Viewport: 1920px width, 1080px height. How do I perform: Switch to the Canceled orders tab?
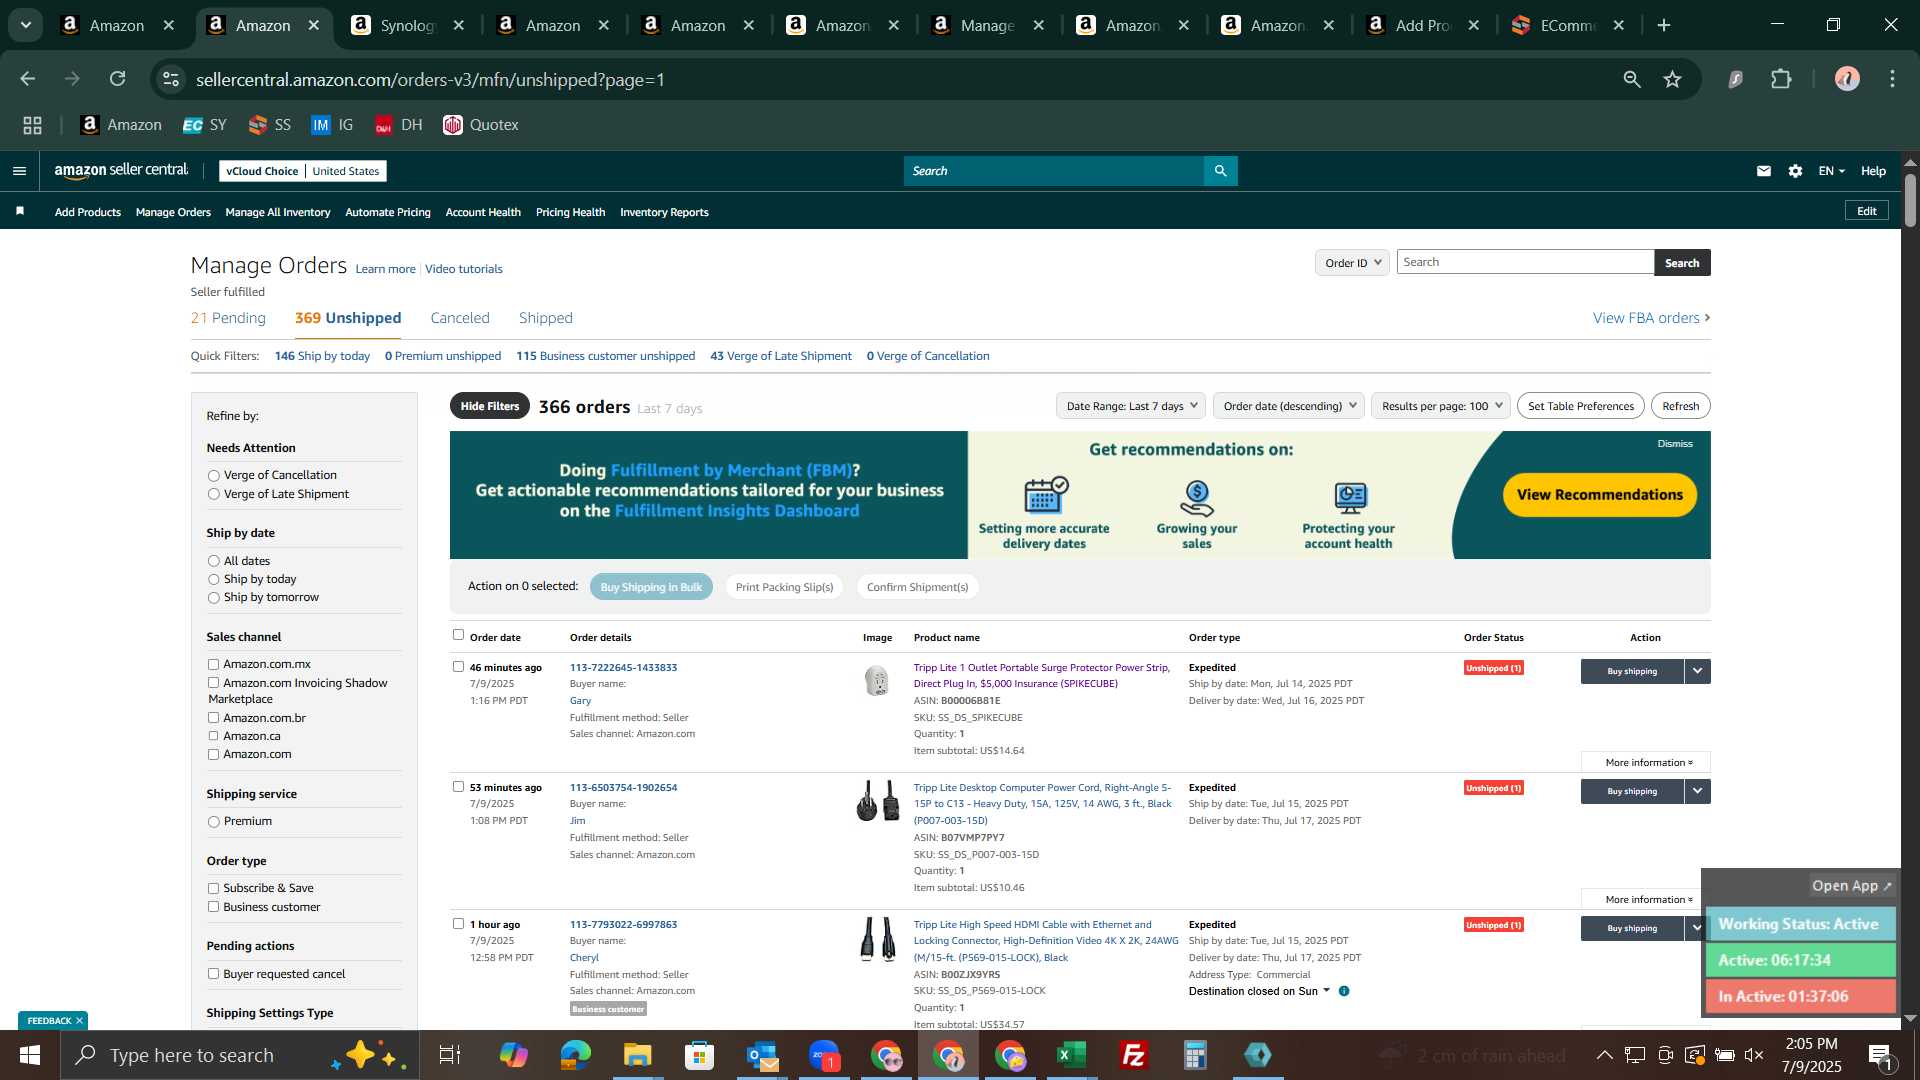tap(460, 318)
